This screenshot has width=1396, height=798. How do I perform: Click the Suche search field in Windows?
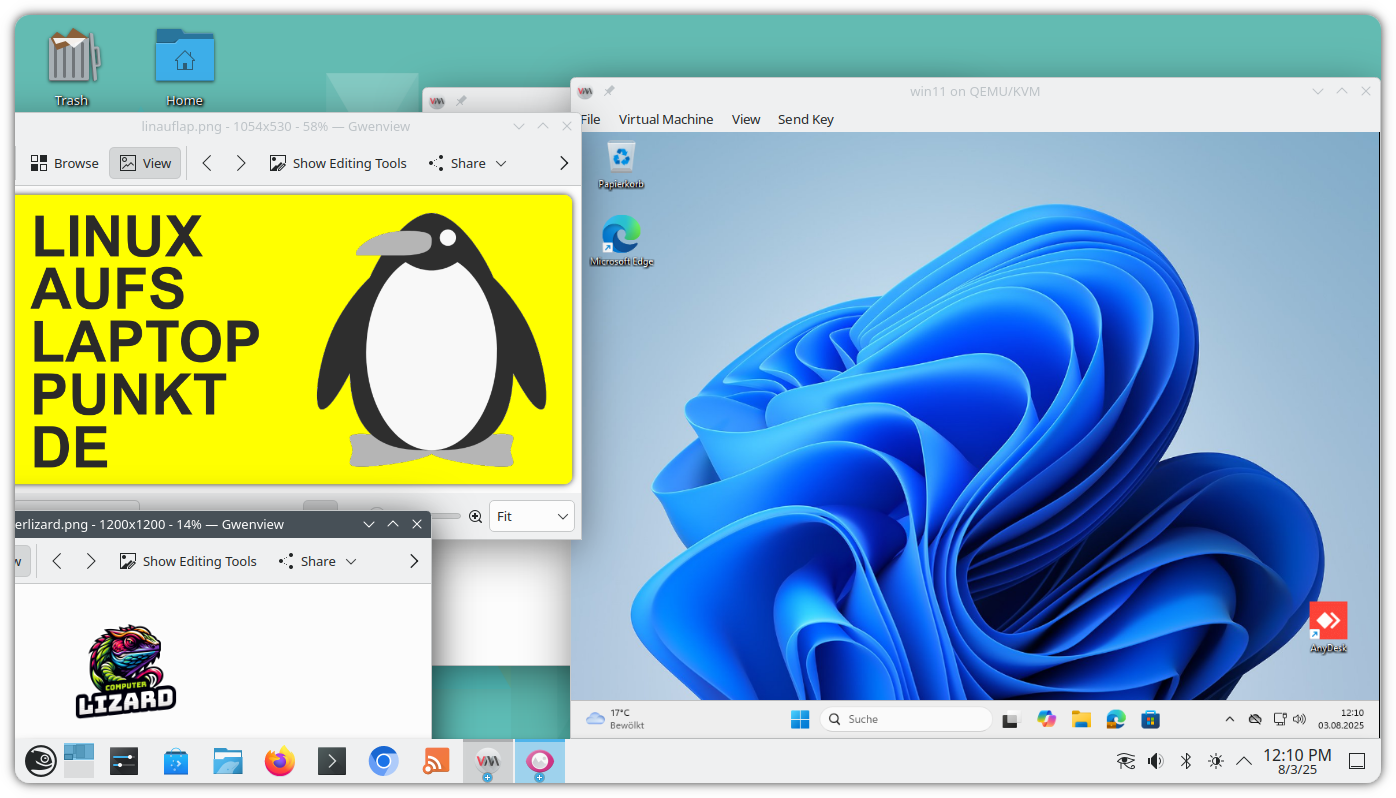click(x=905, y=719)
